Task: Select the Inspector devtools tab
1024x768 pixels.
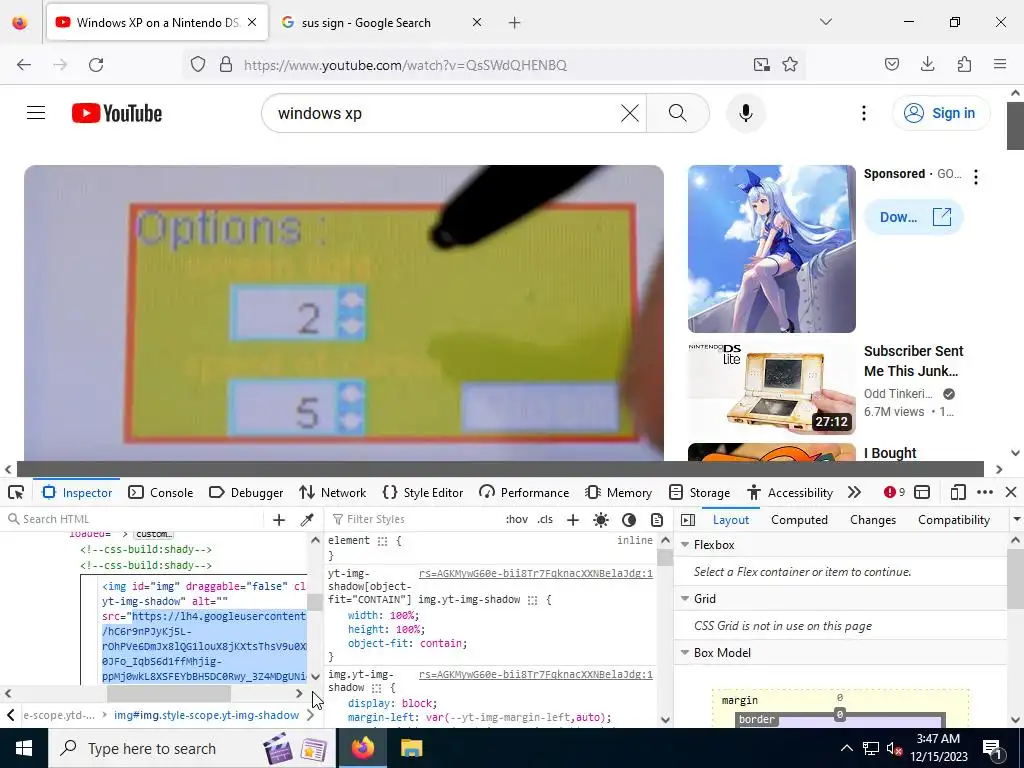Action: 77,492
